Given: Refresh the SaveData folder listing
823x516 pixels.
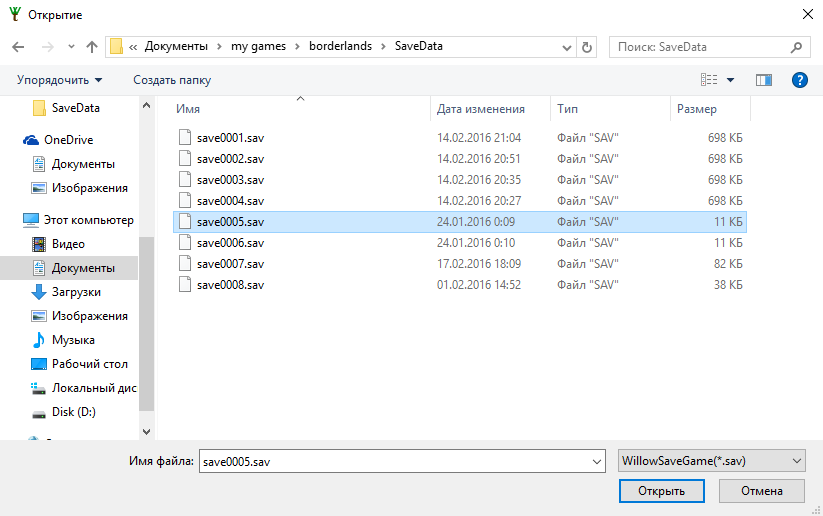Looking at the screenshot, I should tap(587, 47).
